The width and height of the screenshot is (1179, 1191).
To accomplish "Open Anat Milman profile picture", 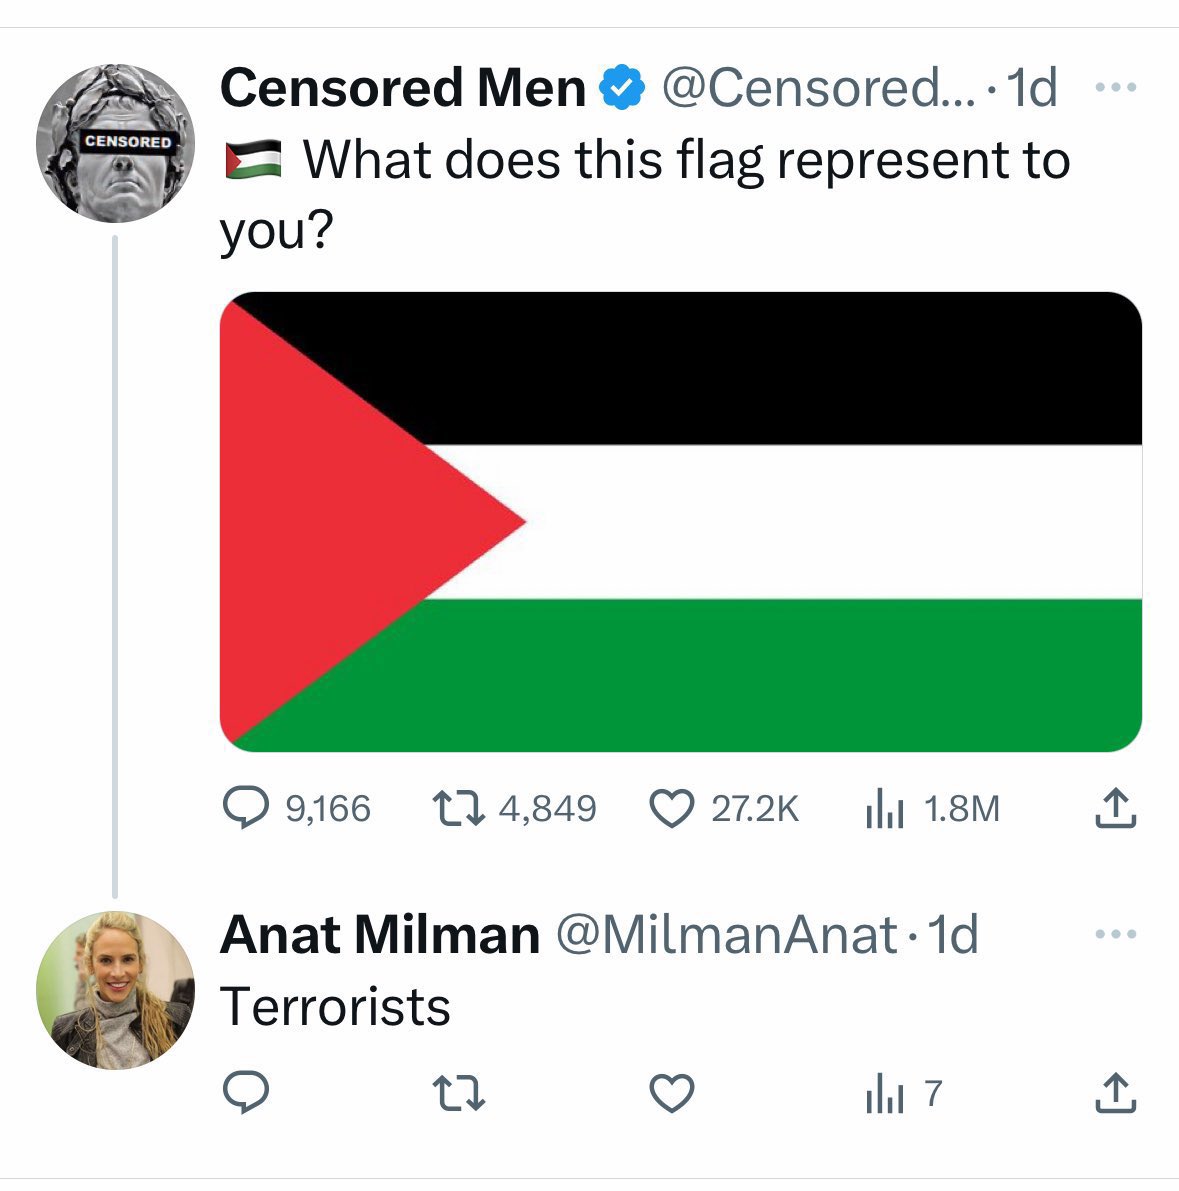I will tap(115, 989).
